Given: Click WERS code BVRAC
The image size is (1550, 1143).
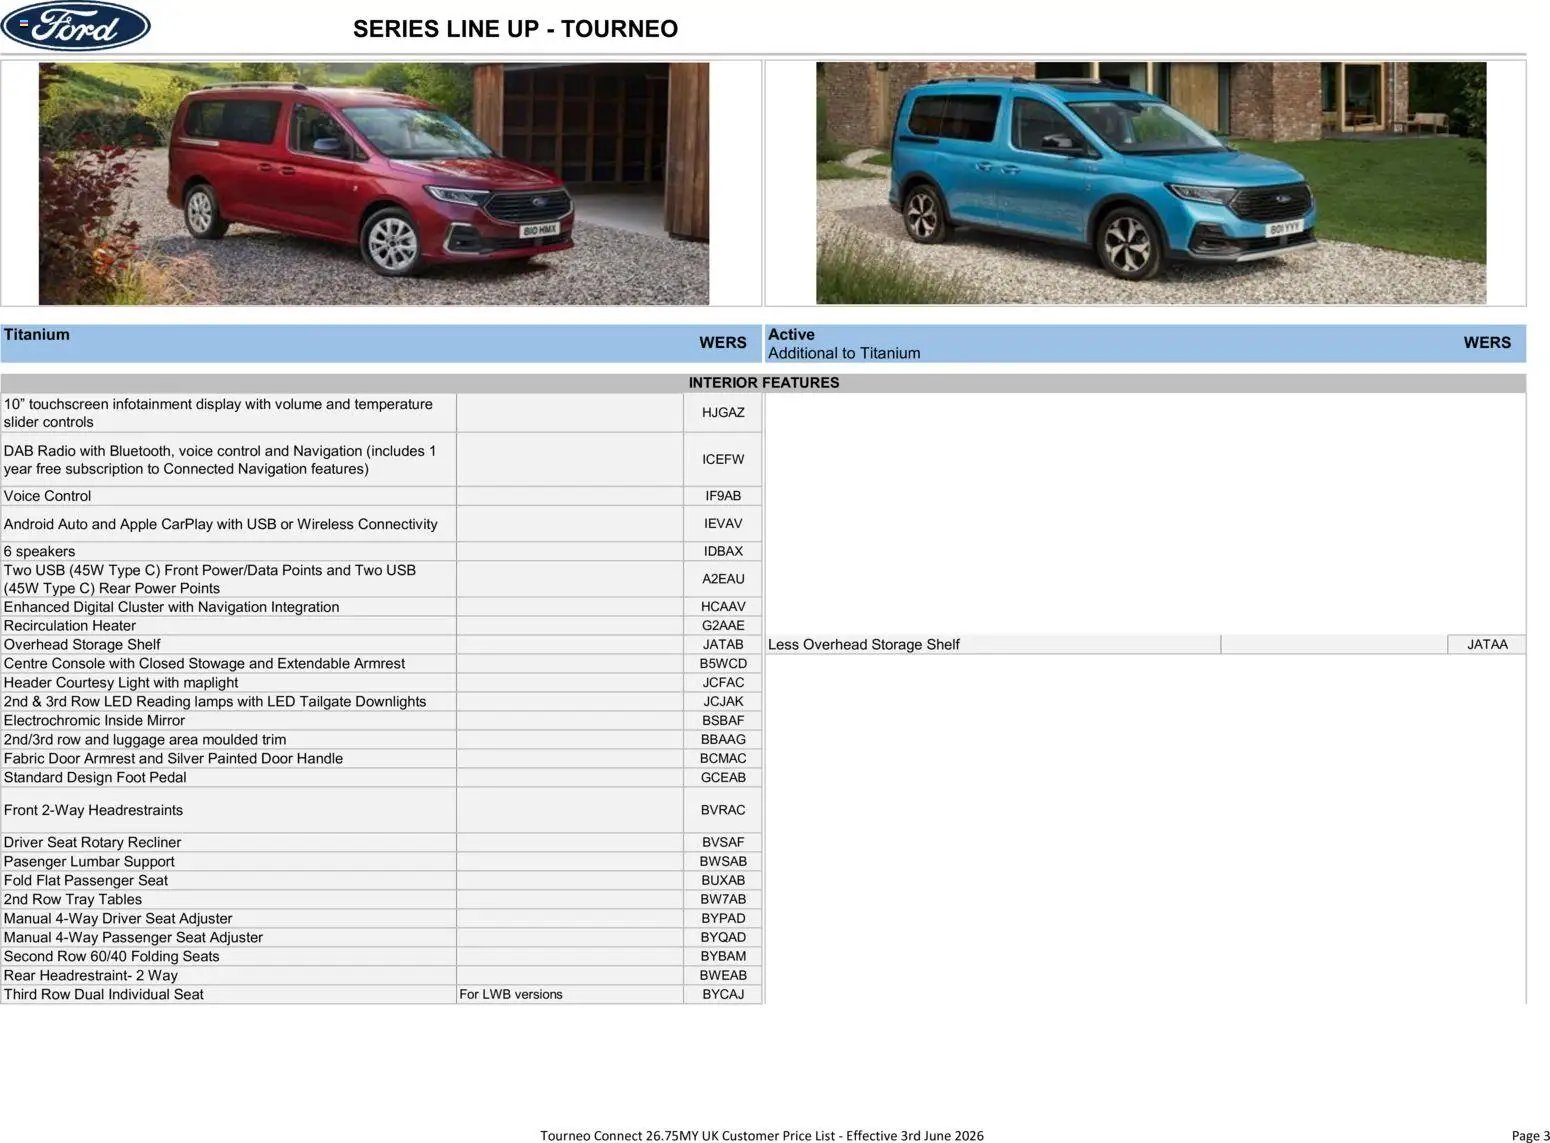Looking at the screenshot, I should coord(723,811).
